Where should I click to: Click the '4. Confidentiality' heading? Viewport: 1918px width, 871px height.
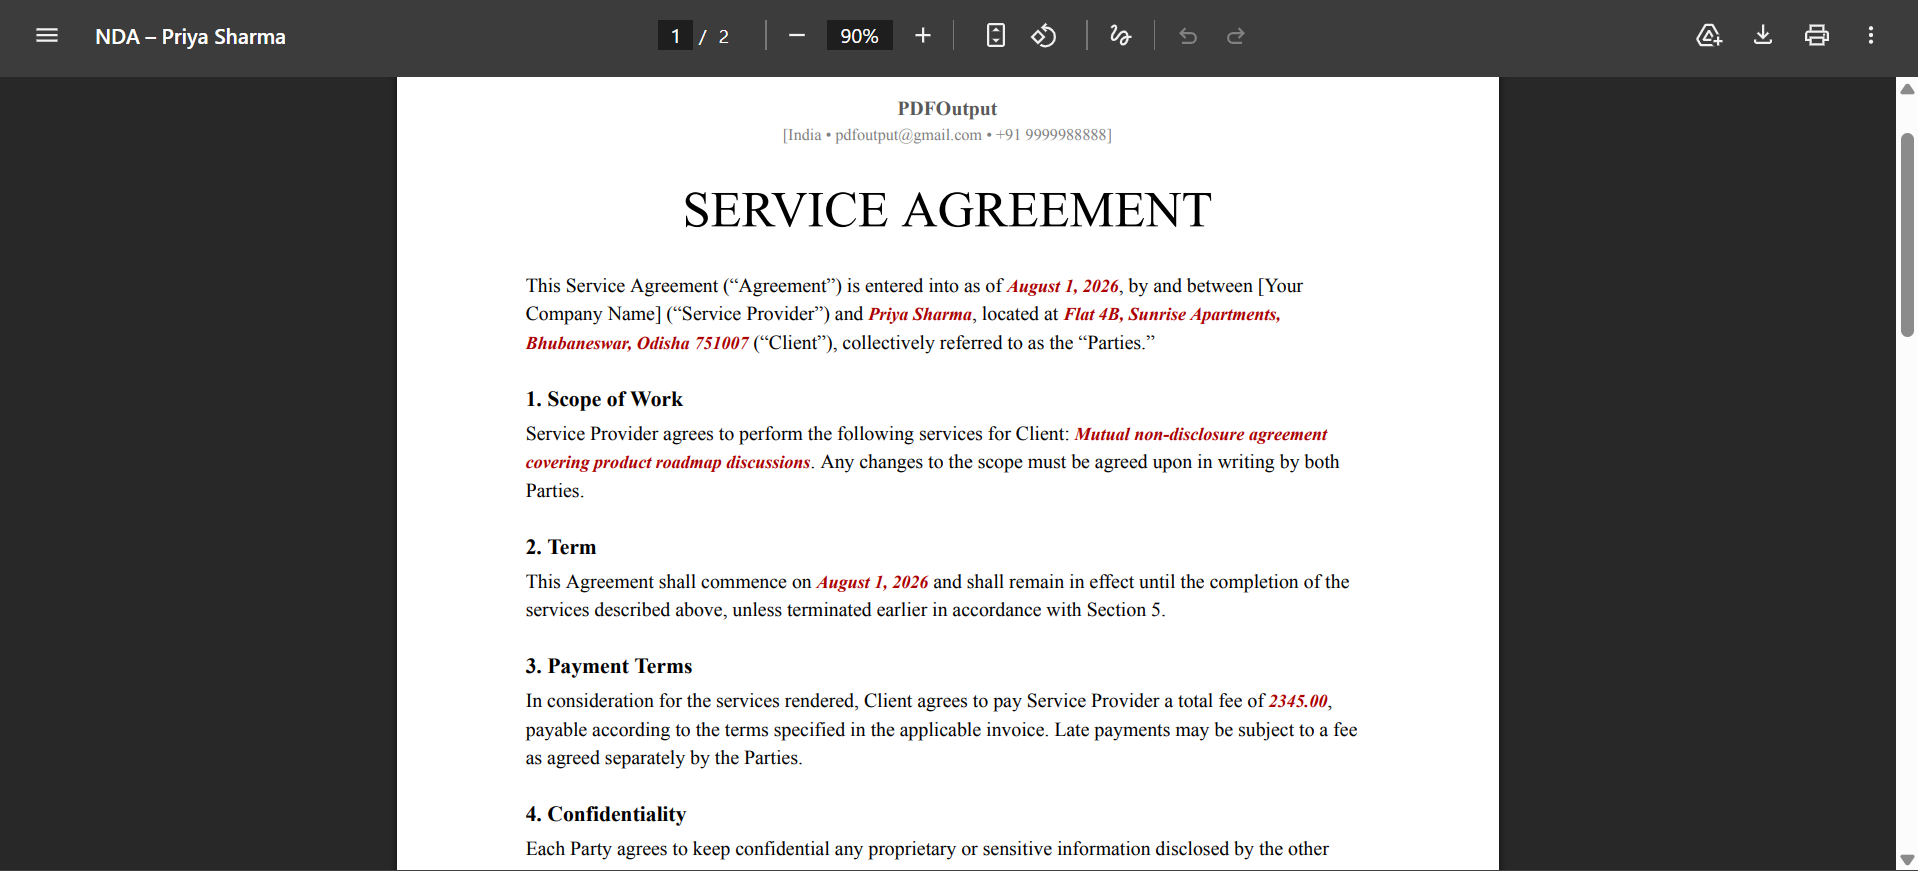(x=606, y=814)
